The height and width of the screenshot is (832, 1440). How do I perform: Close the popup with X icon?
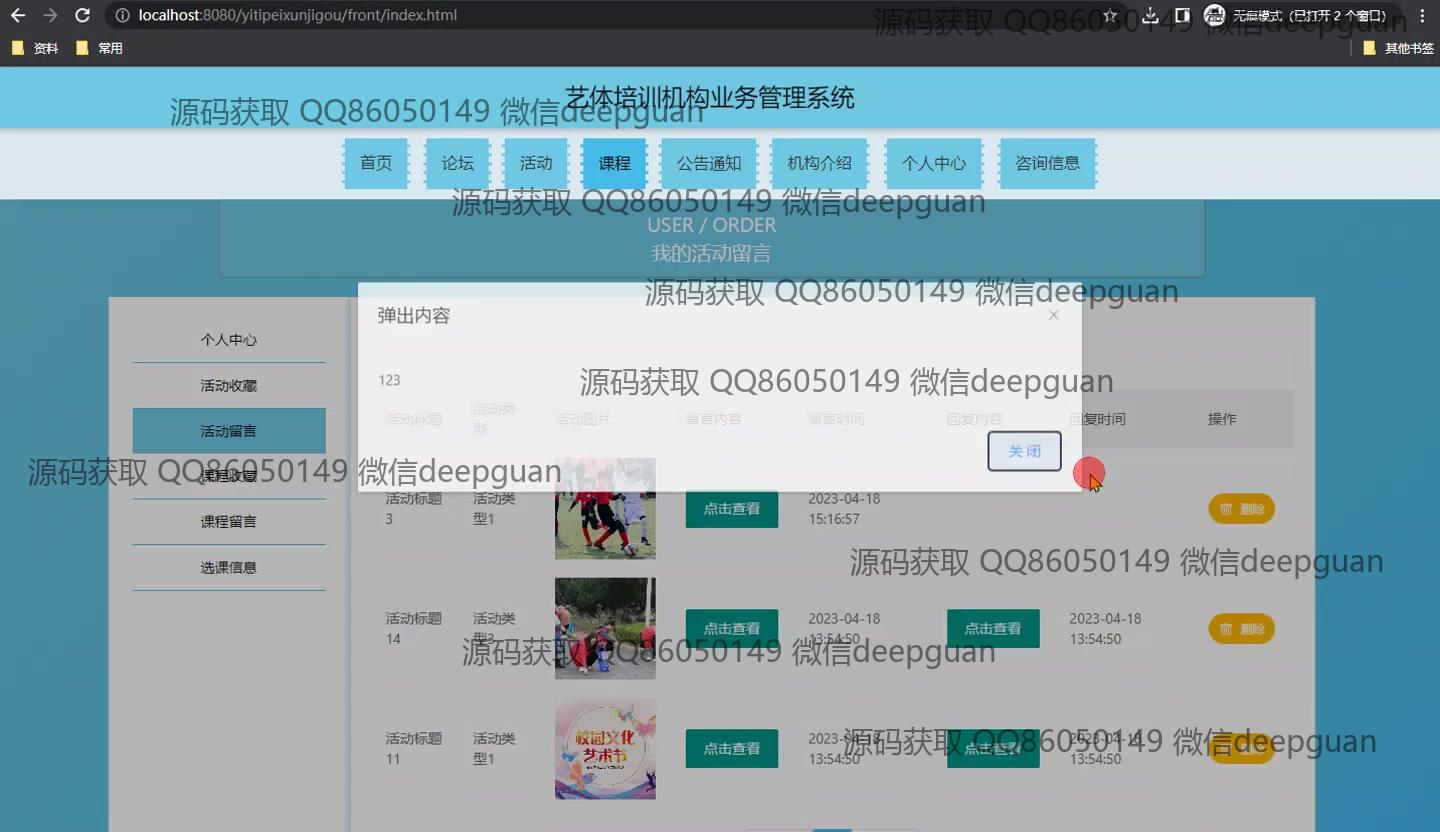pos(1053,315)
